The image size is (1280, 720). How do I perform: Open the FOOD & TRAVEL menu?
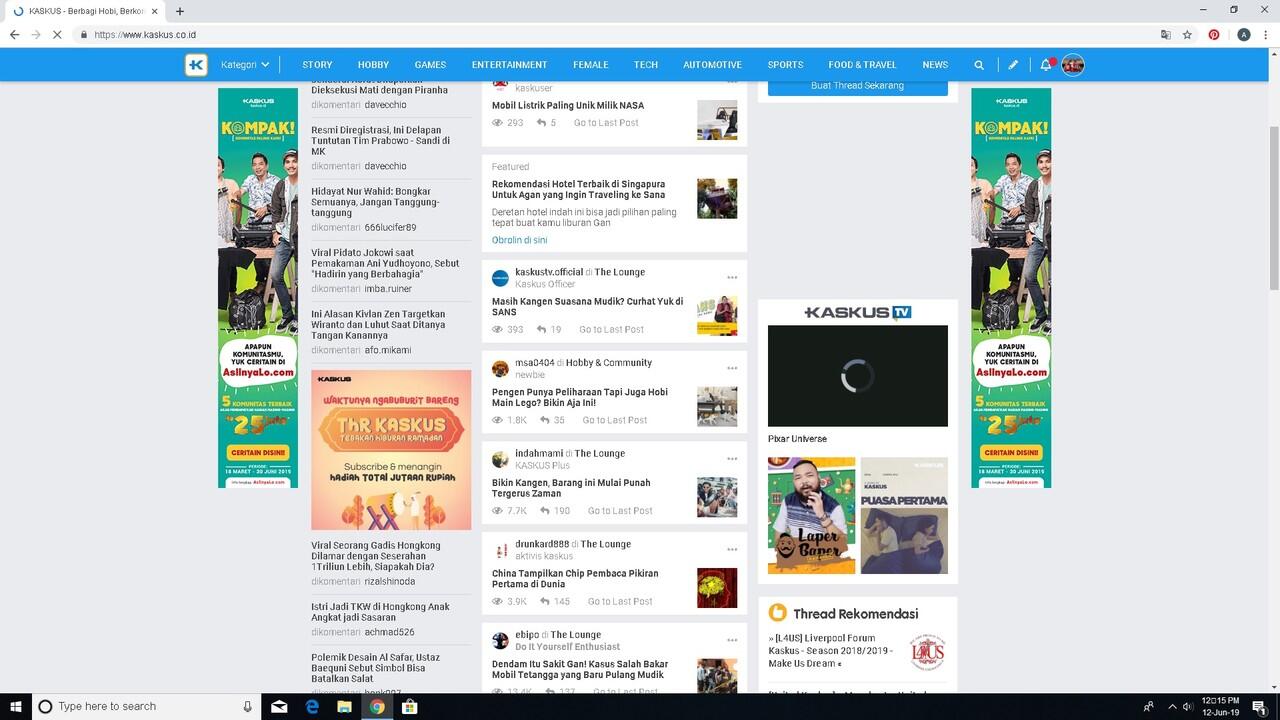862,65
